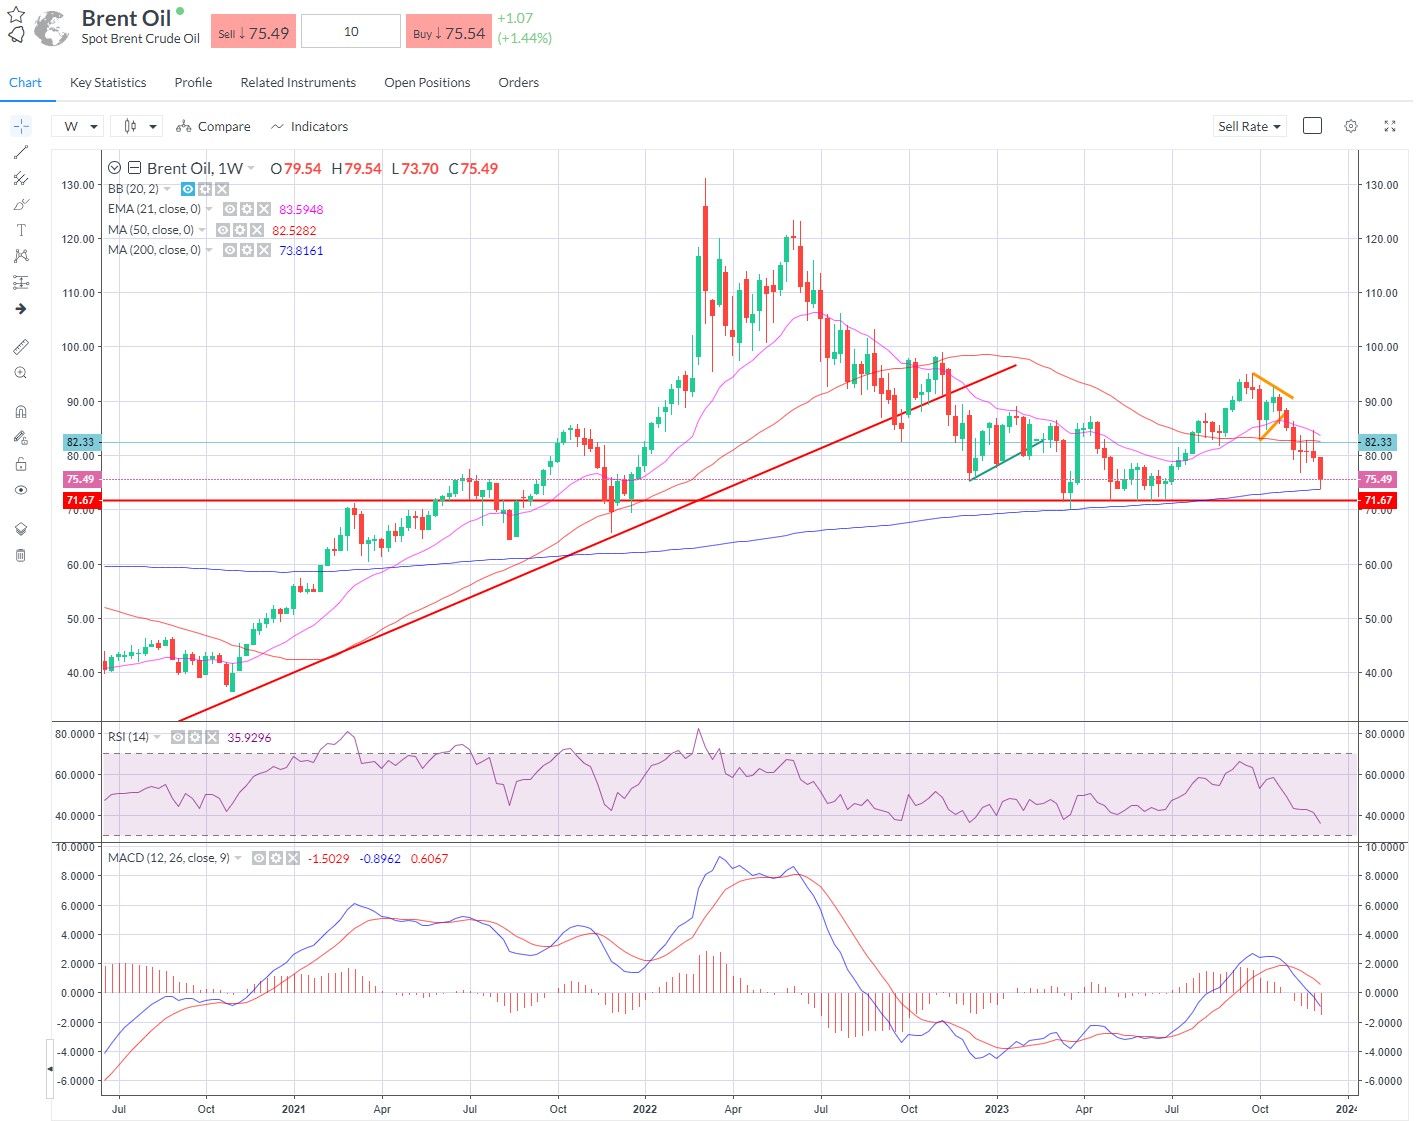Delete the MA 200 indicator
The image size is (1419, 1121).
[x=263, y=250]
